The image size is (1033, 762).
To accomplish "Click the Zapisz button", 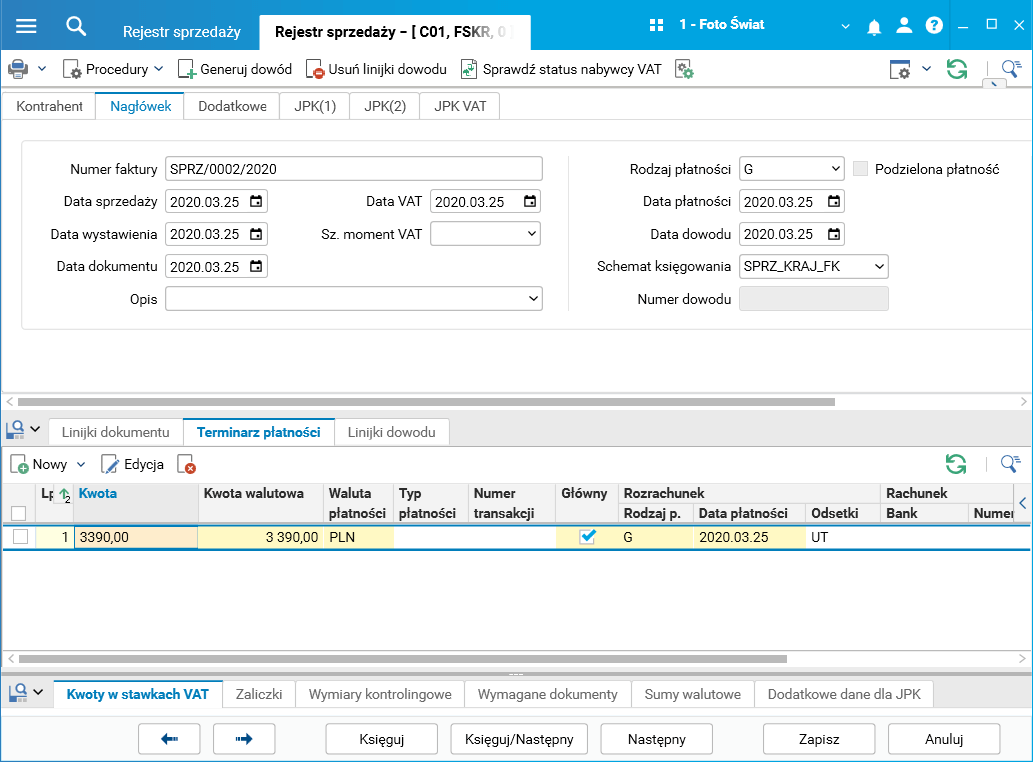I will [x=819, y=739].
